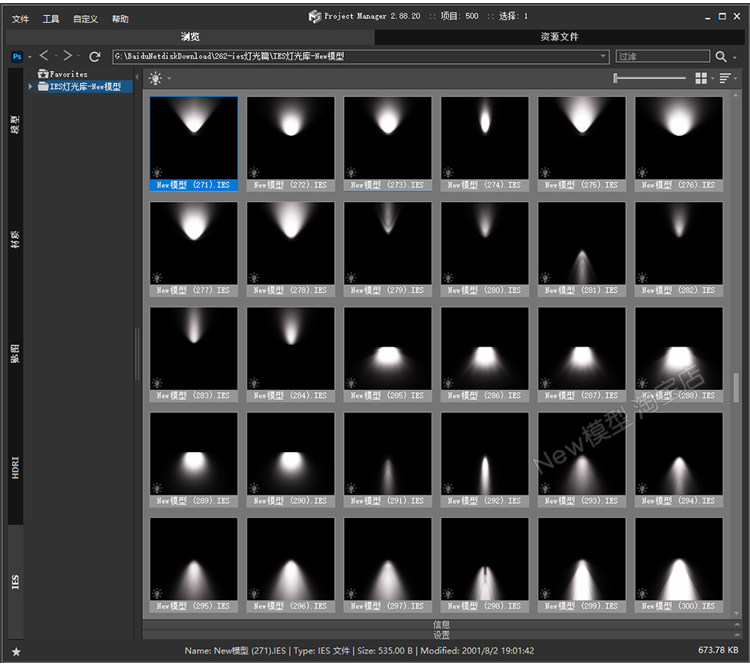Switch to the 资源文件 tab
Image resolution: width=750 pixels, height=666 pixels.
pyautogui.click(x=559, y=37)
